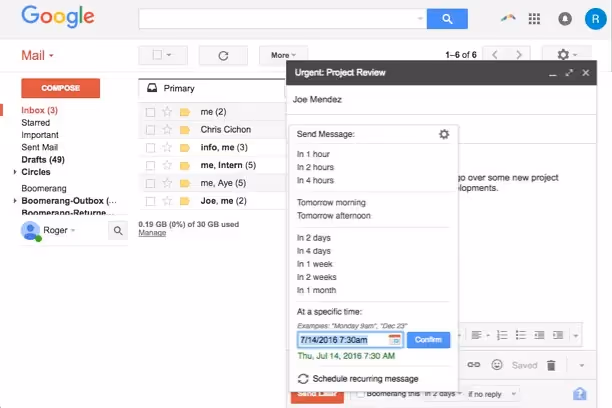Open Google notifications bell
The width and height of the screenshot is (612, 408).
coord(565,19)
